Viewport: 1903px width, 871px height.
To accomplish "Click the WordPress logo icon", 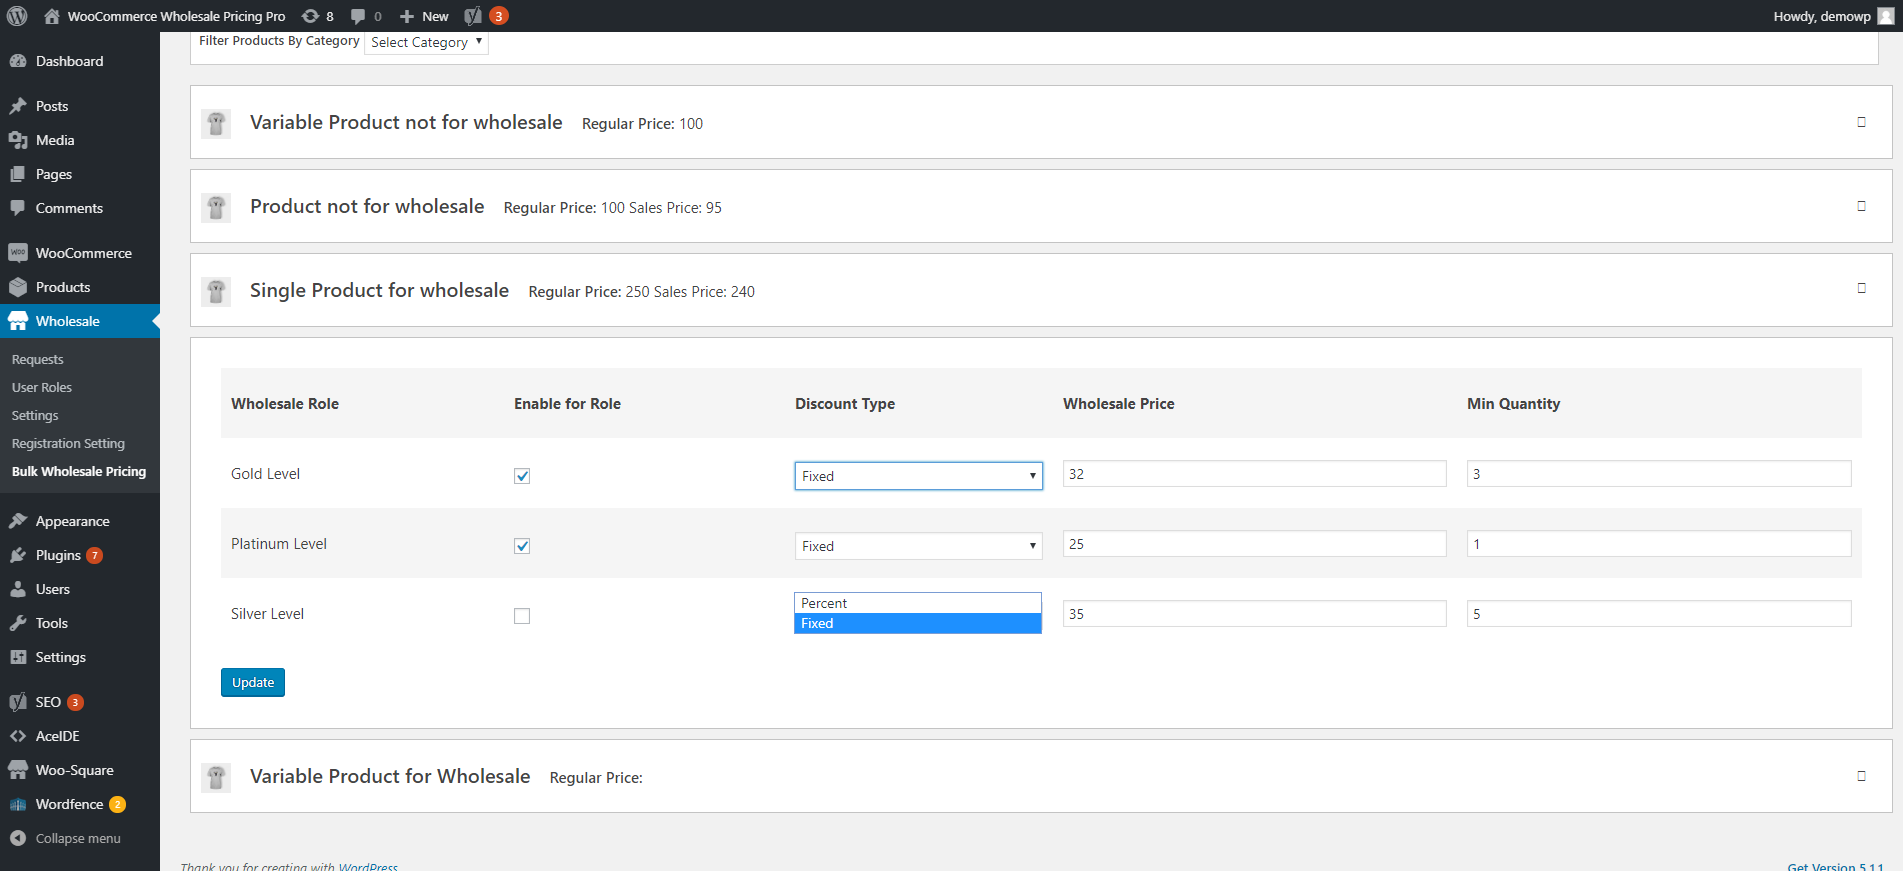I will (x=17, y=16).
